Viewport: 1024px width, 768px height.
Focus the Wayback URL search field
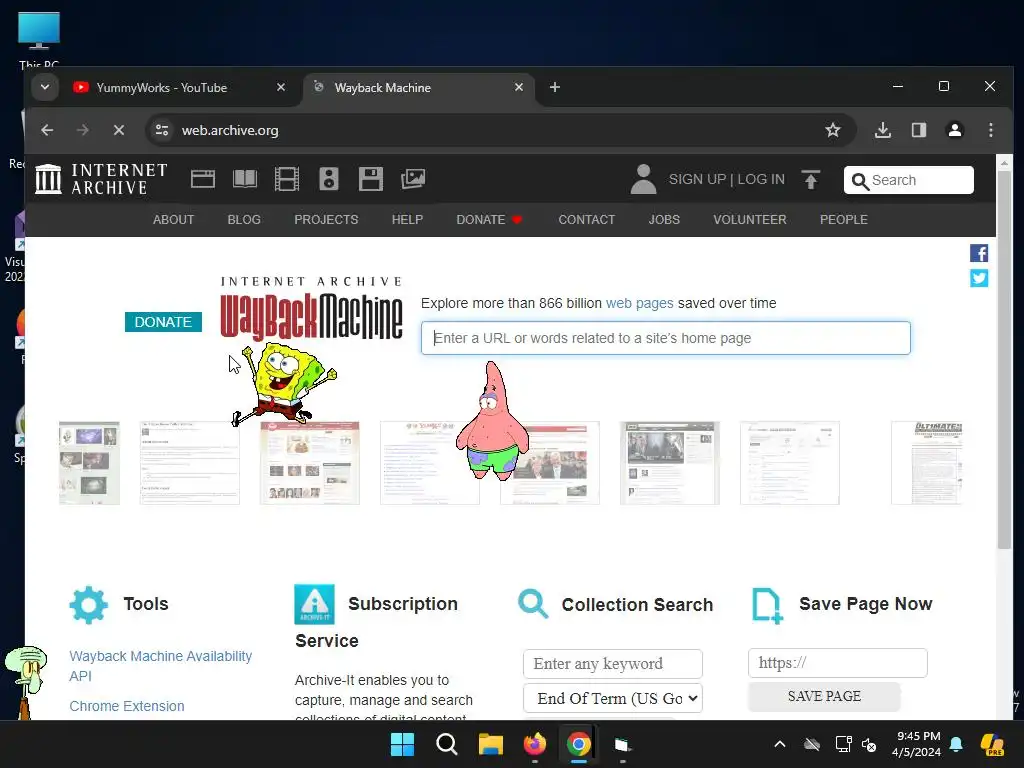(665, 338)
